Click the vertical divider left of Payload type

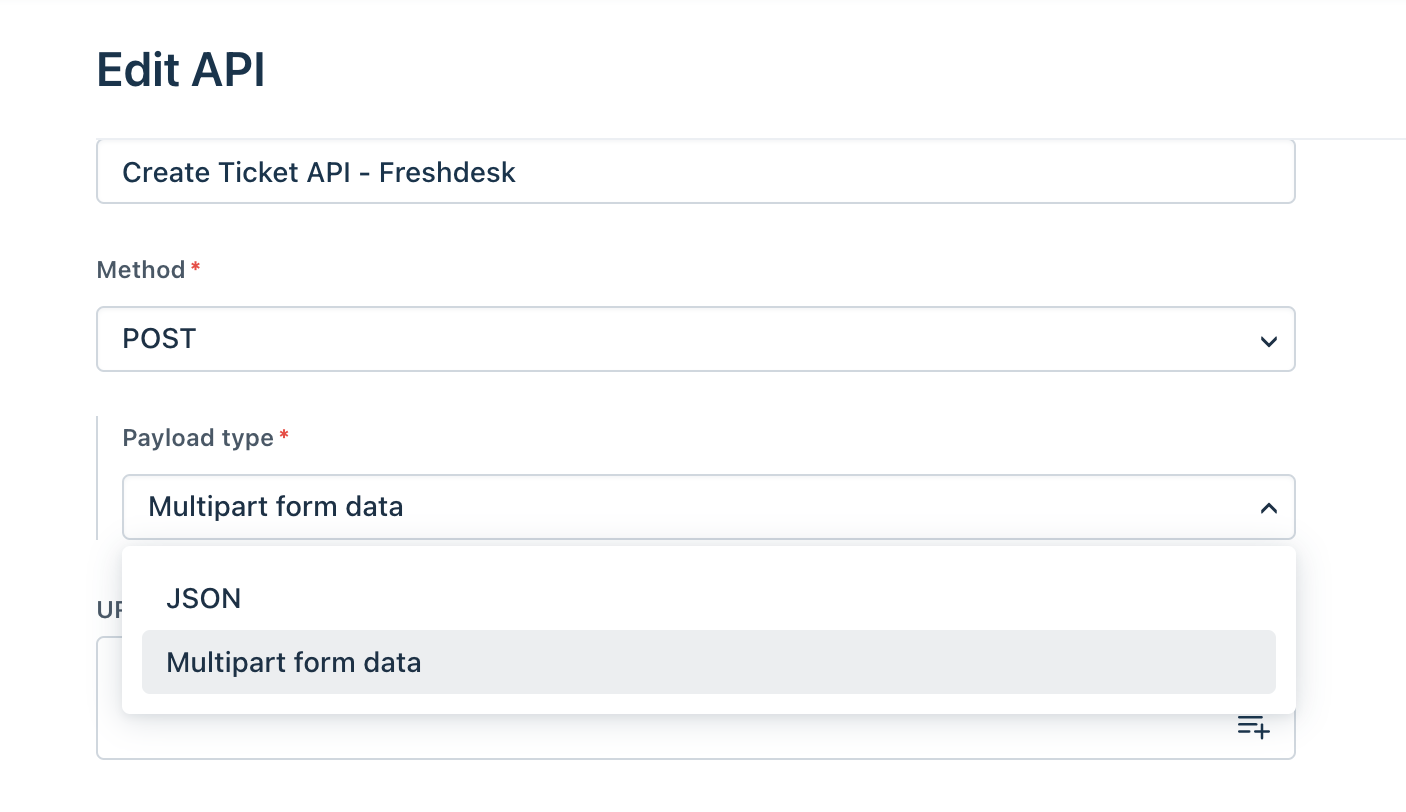tap(97, 478)
